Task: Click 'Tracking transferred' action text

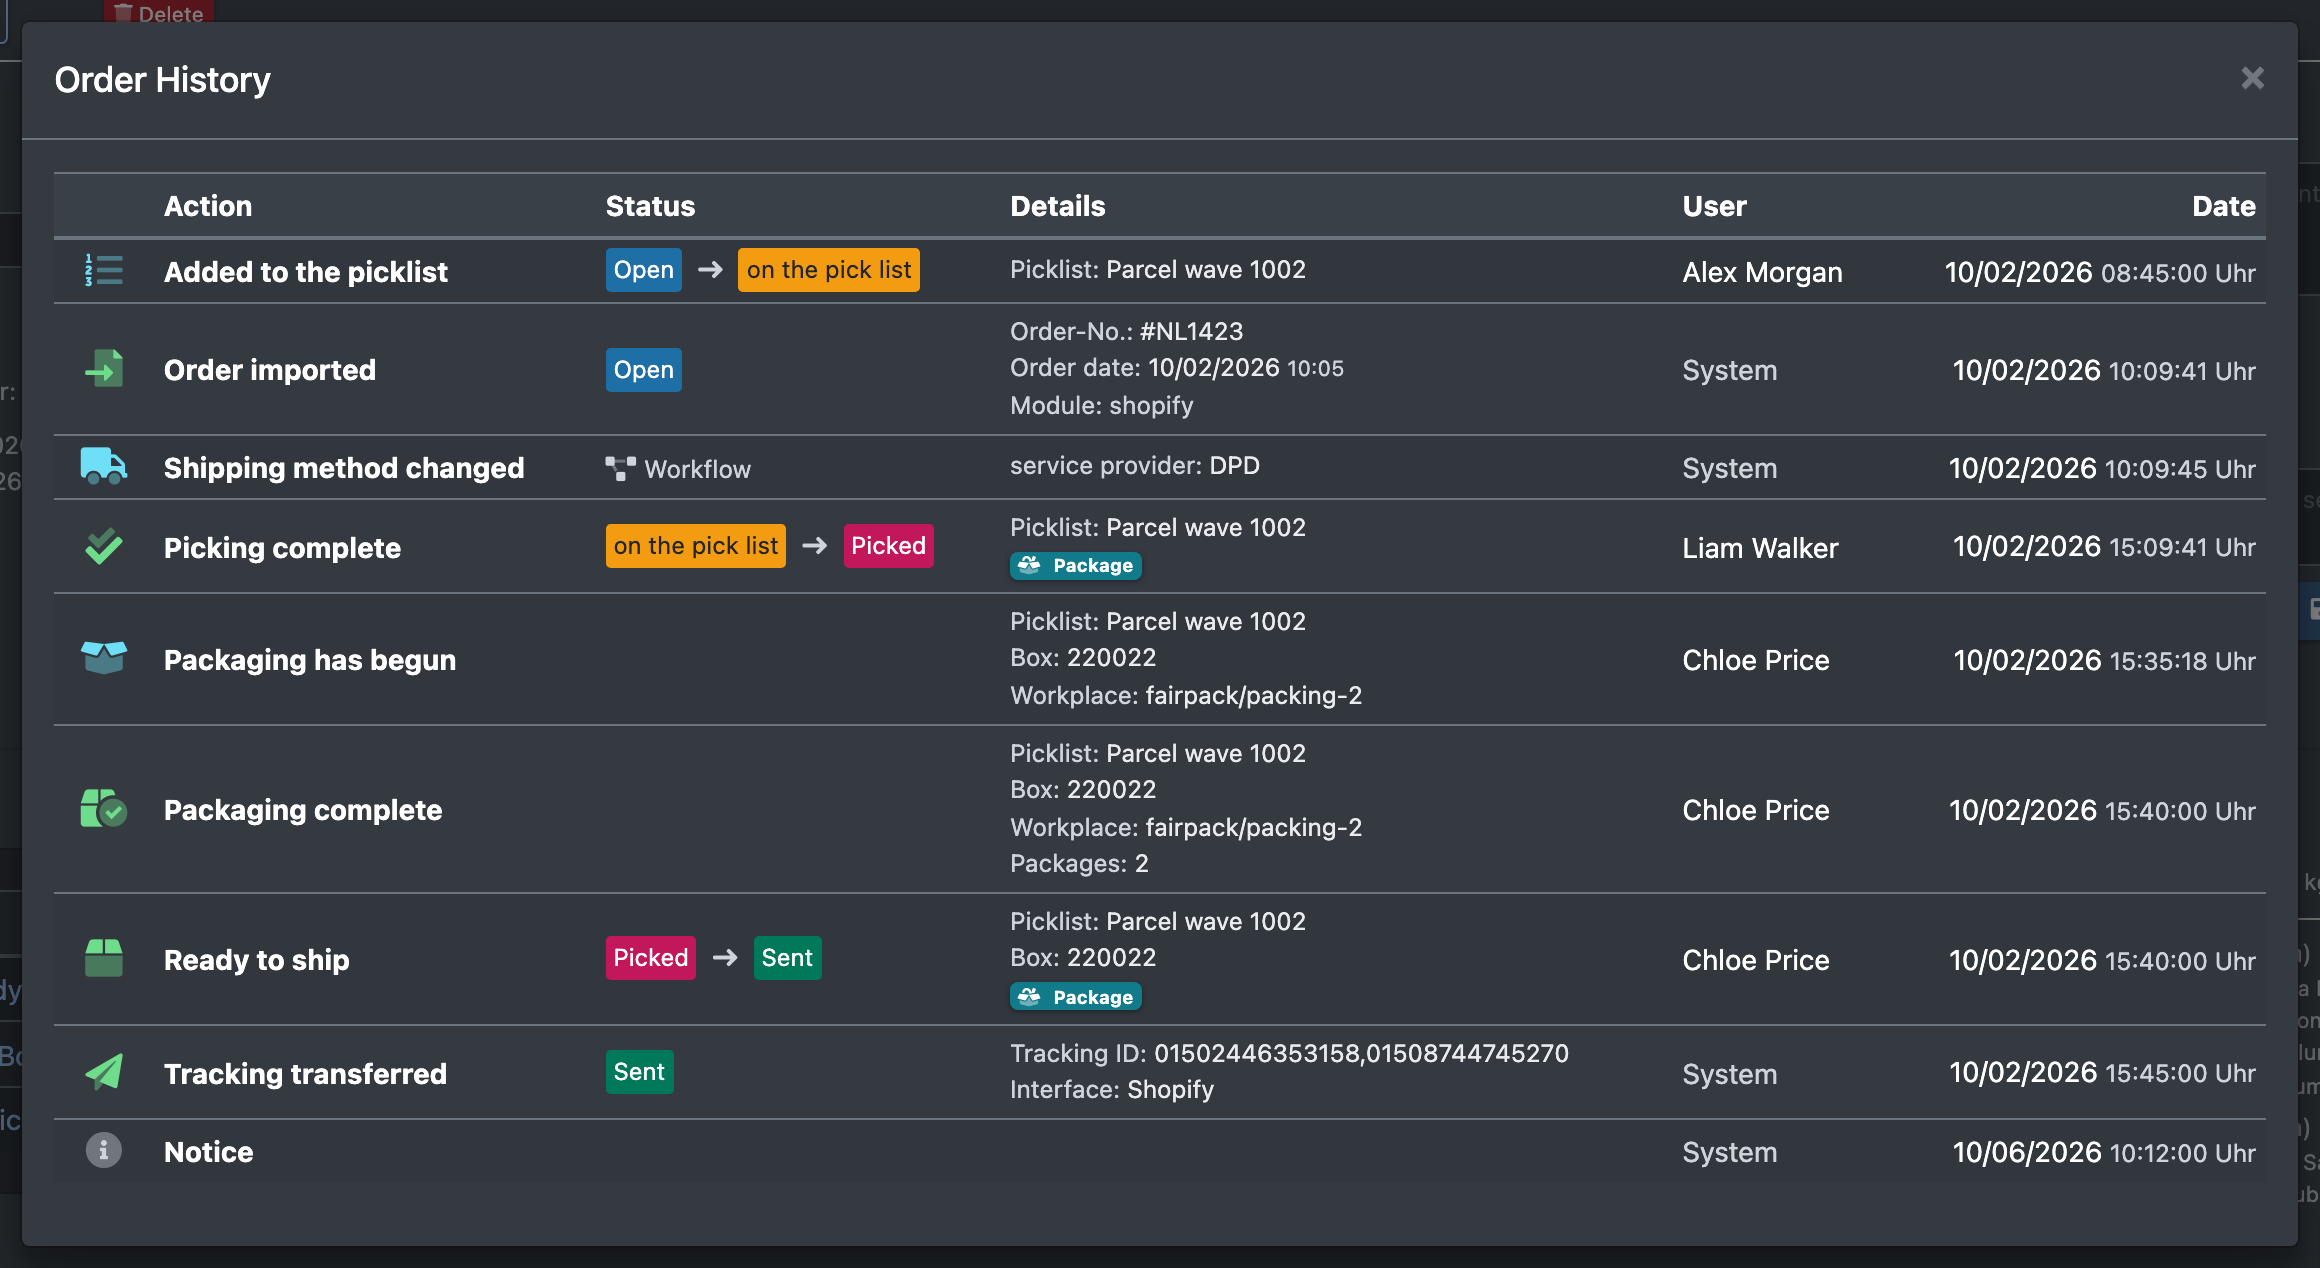Action: coord(305,1074)
